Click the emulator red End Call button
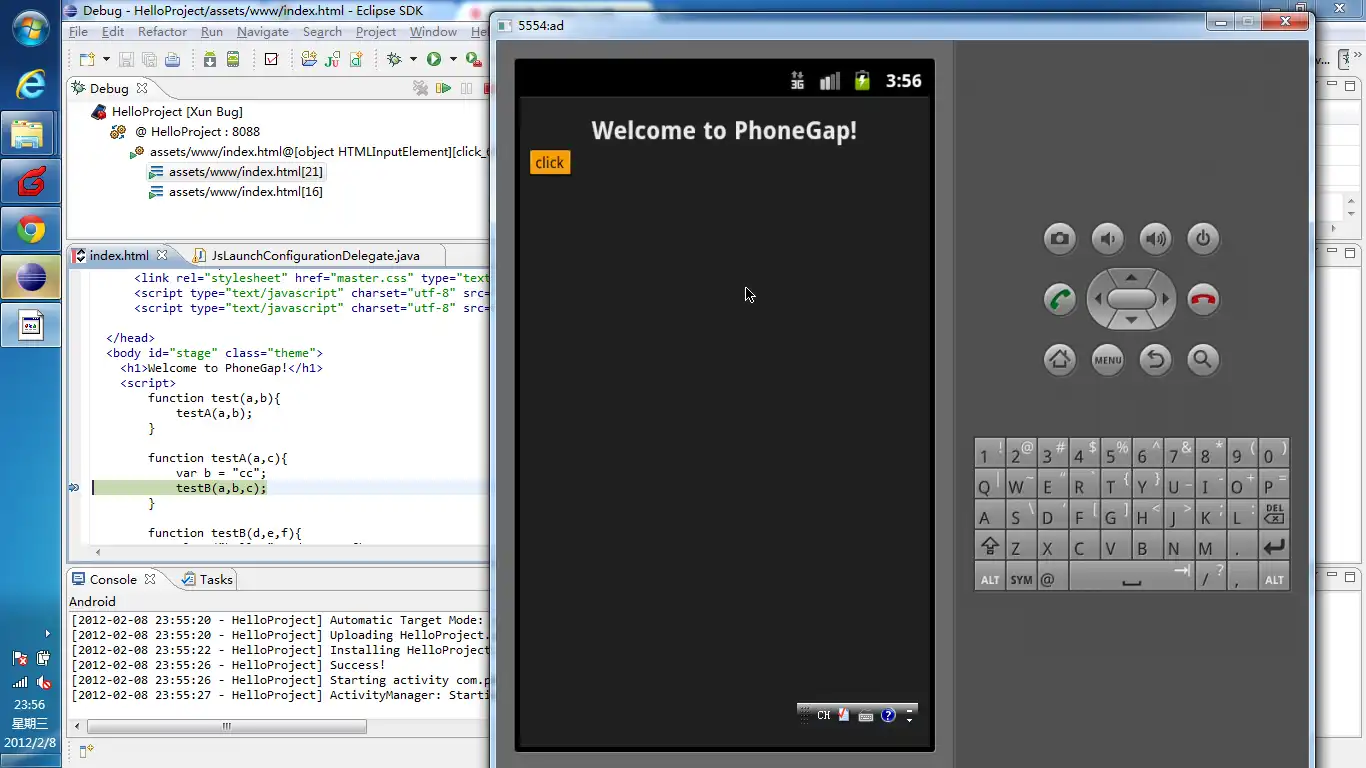 (x=1203, y=299)
